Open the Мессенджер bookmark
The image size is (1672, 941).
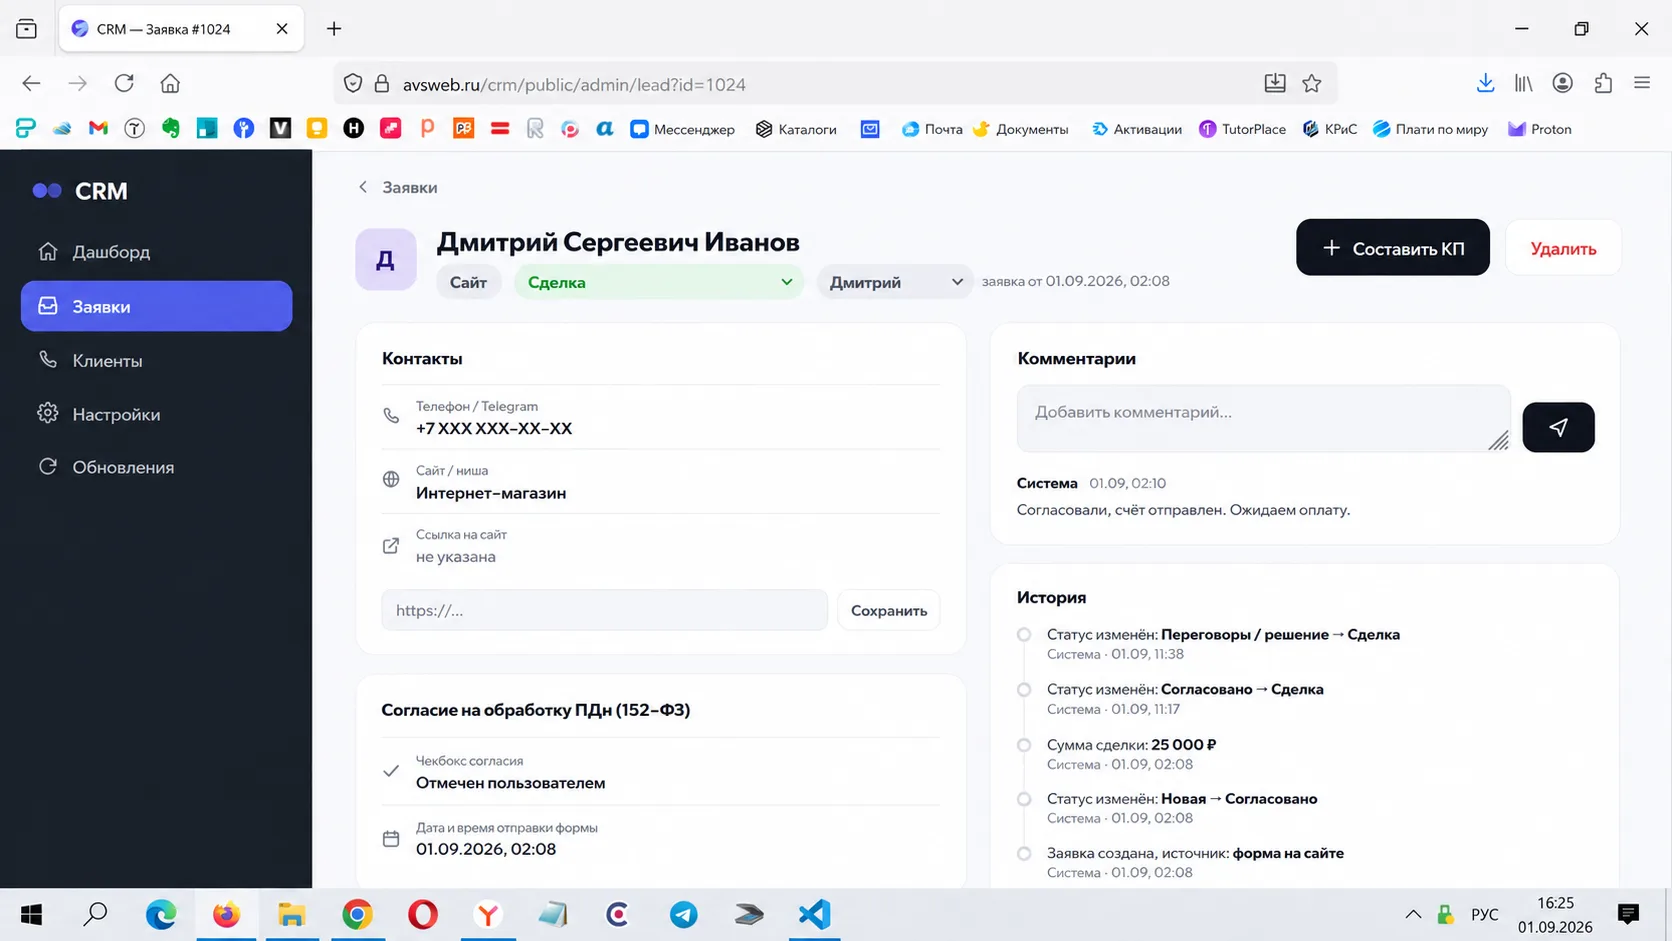click(x=682, y=129)
